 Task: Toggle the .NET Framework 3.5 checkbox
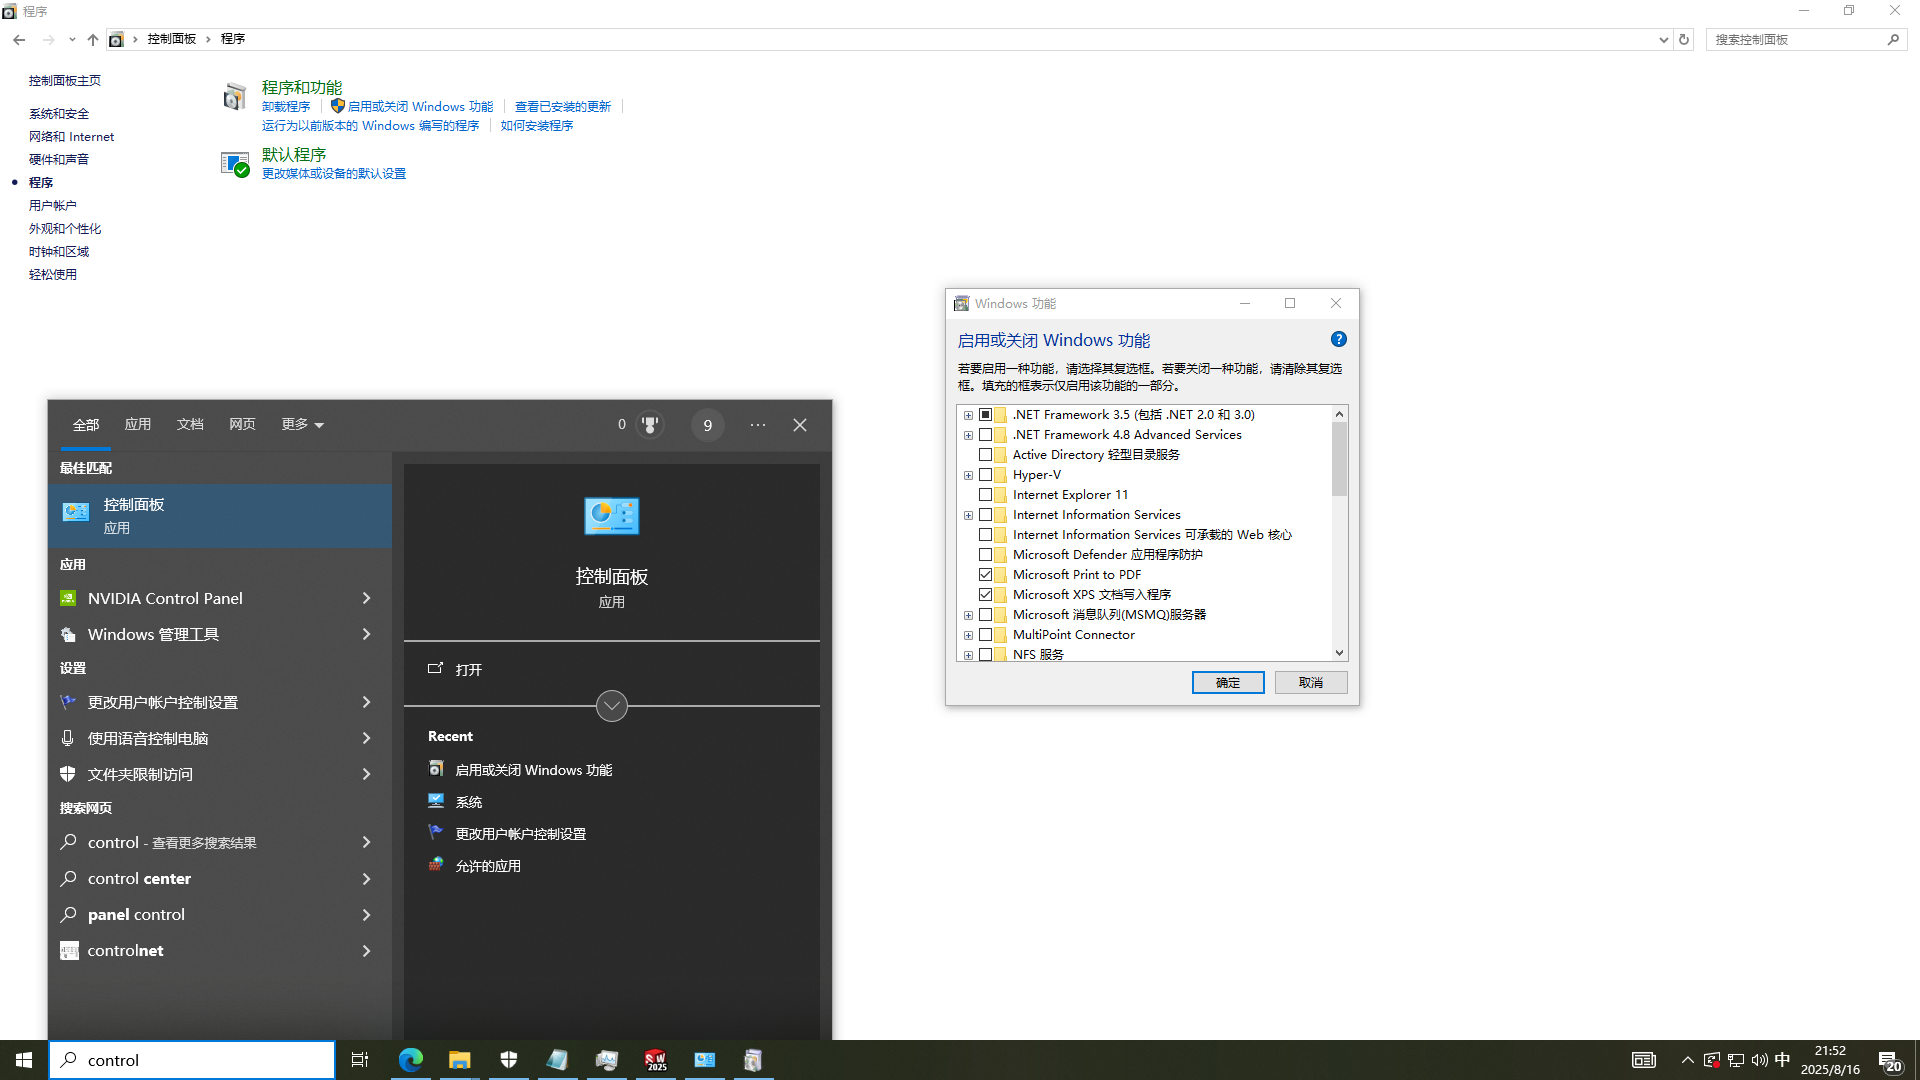(x=986, y=414)
